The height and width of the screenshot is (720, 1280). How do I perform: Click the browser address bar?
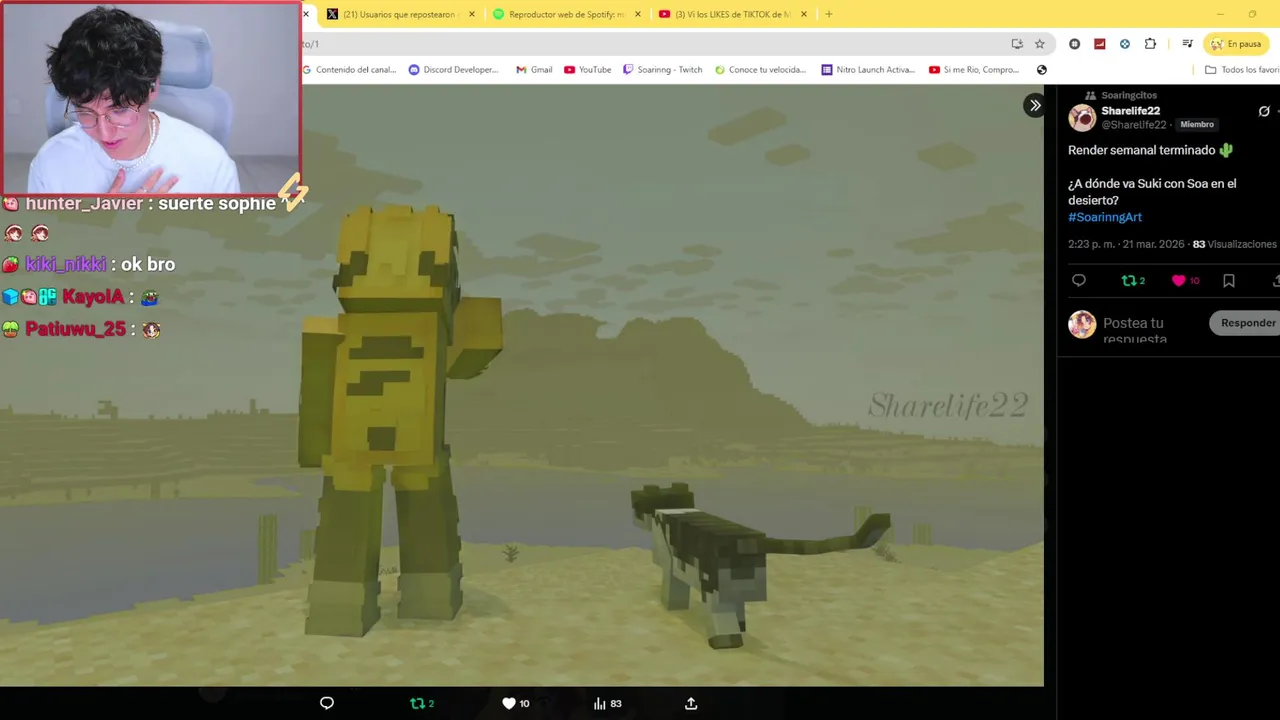point(650,44)
